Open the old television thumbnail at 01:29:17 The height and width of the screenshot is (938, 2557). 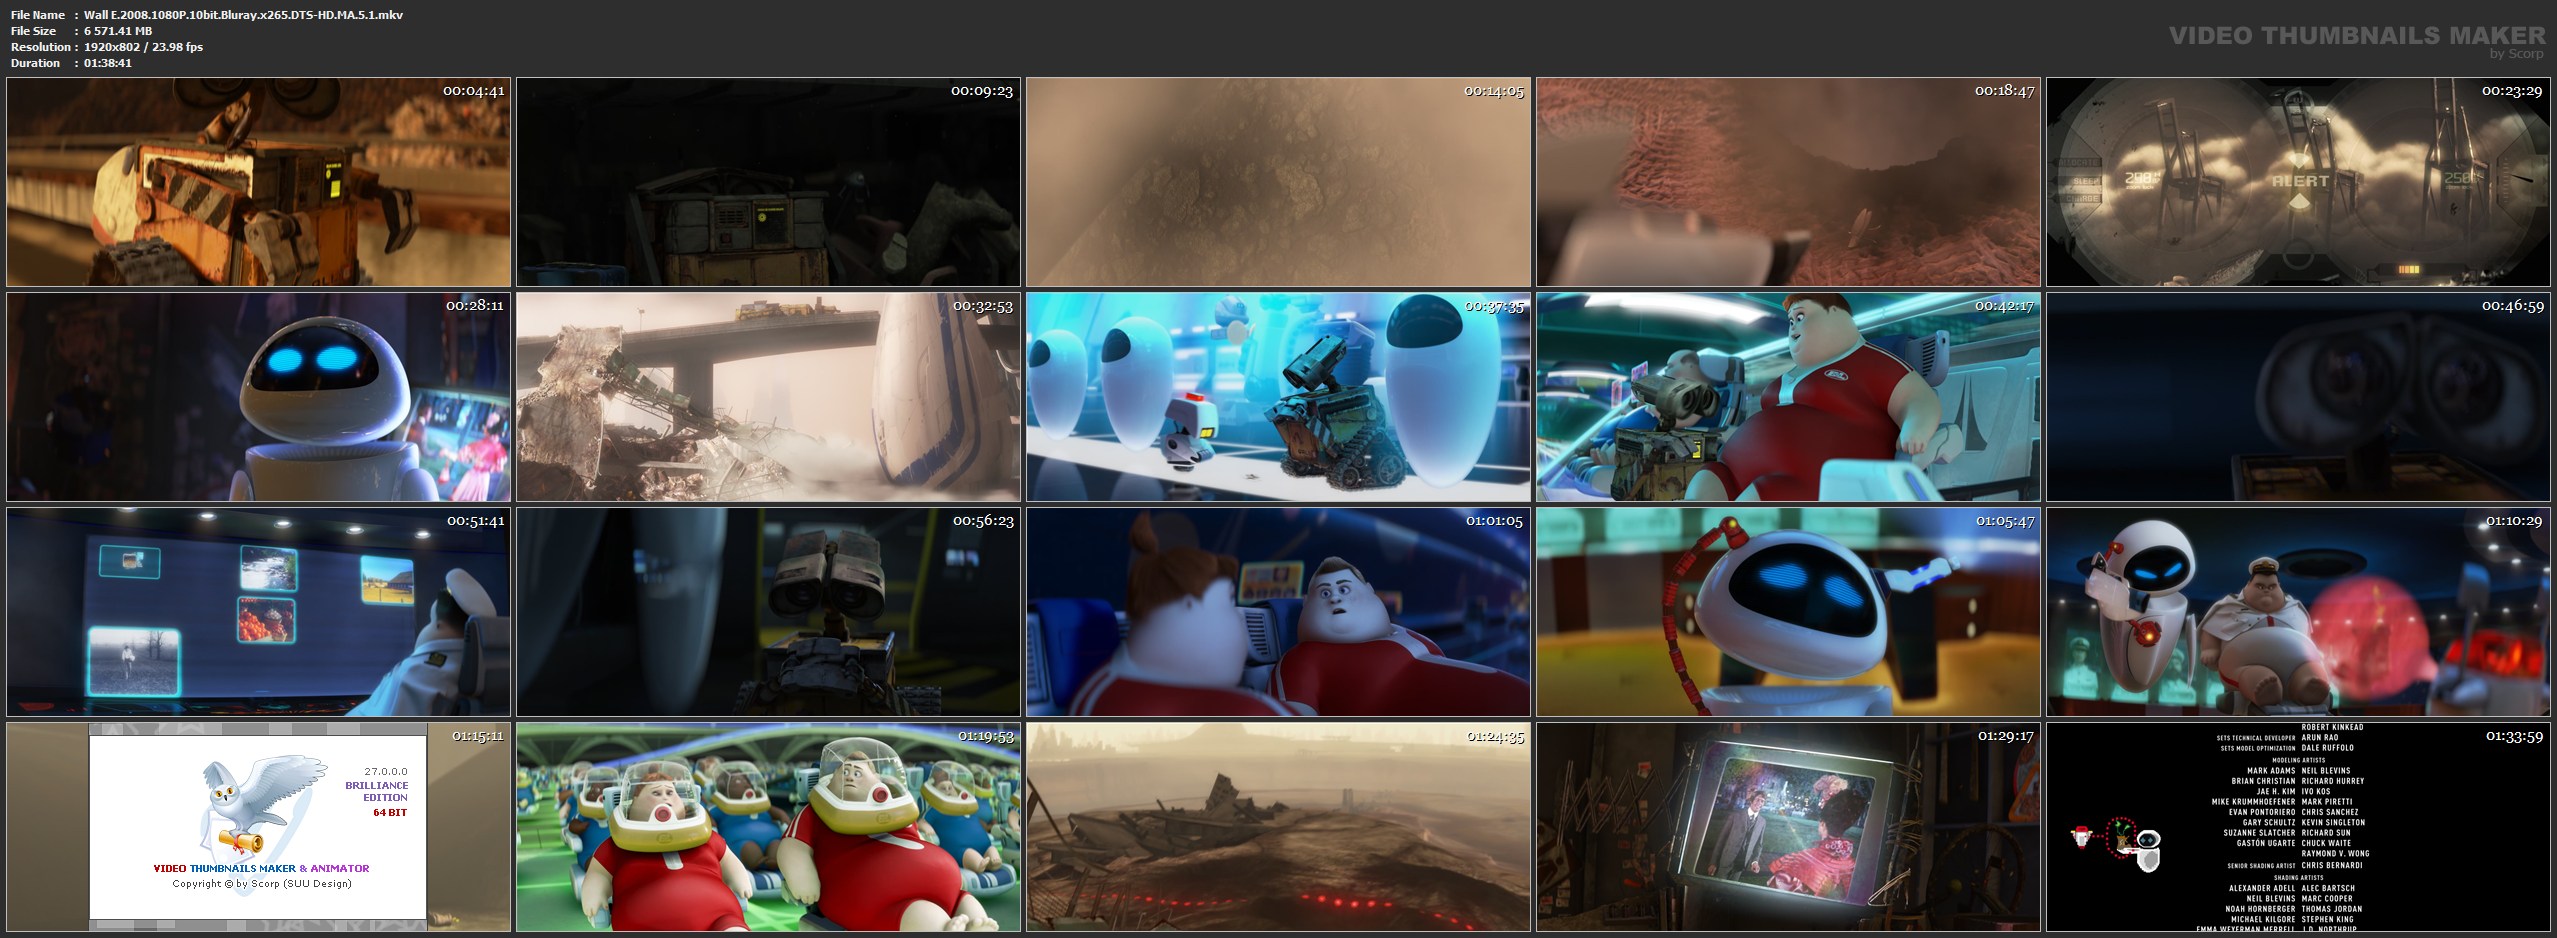pos(1788,827)
